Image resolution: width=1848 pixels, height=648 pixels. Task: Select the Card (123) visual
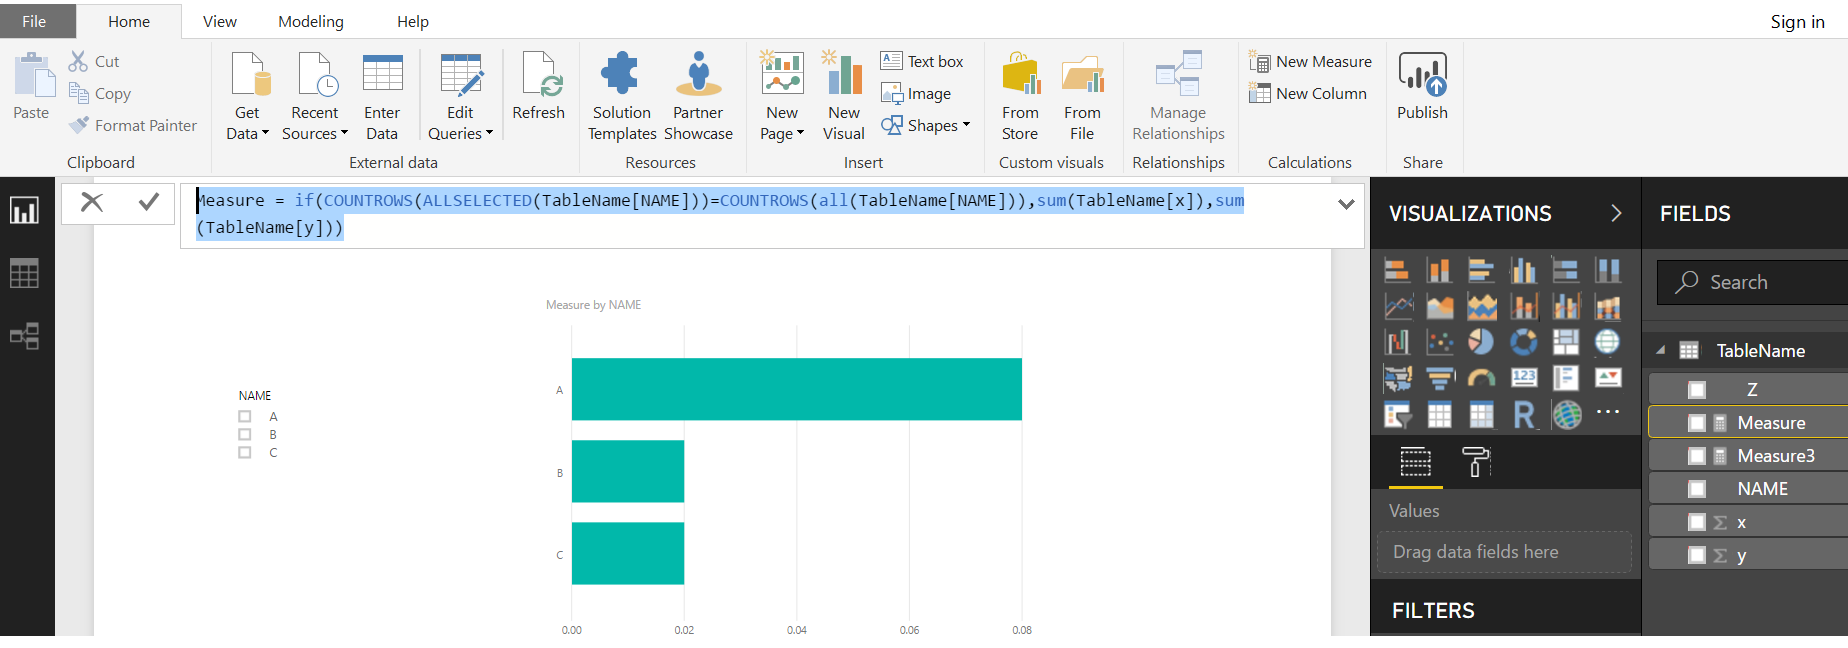coord(1523,378)
